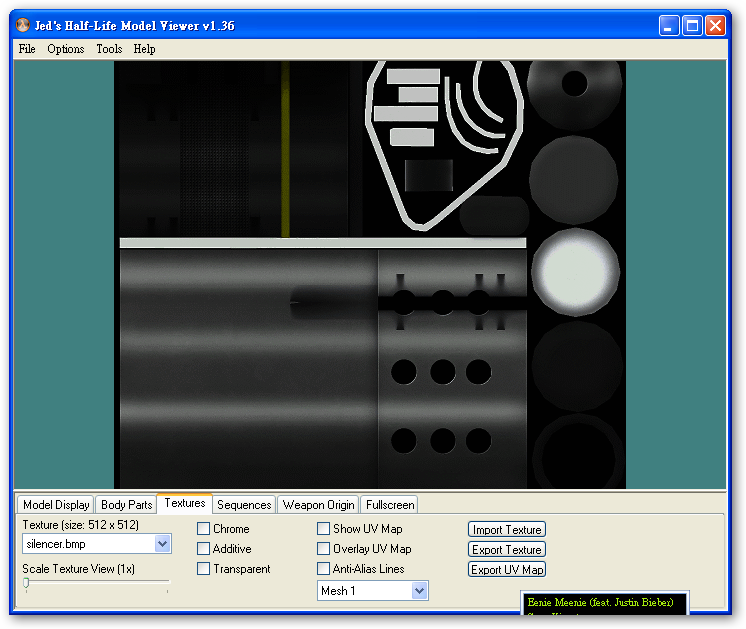Click the Export UV Map button
Image resolution: width=746 pixels, height=629 pixels.
(x=507, y=570)
